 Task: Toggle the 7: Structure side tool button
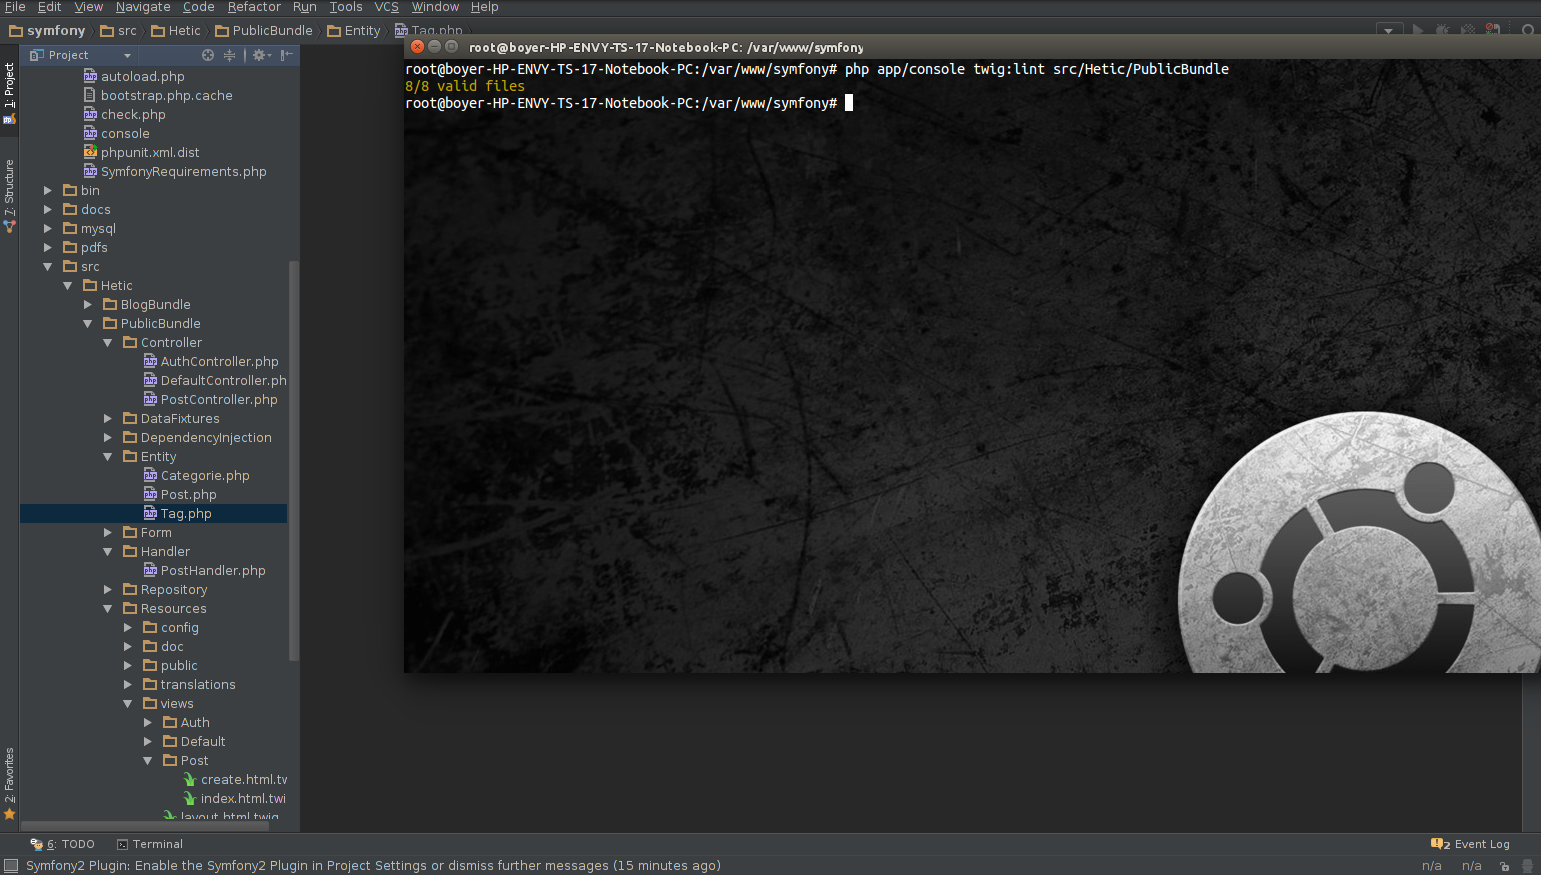click(x=9, y=196)
